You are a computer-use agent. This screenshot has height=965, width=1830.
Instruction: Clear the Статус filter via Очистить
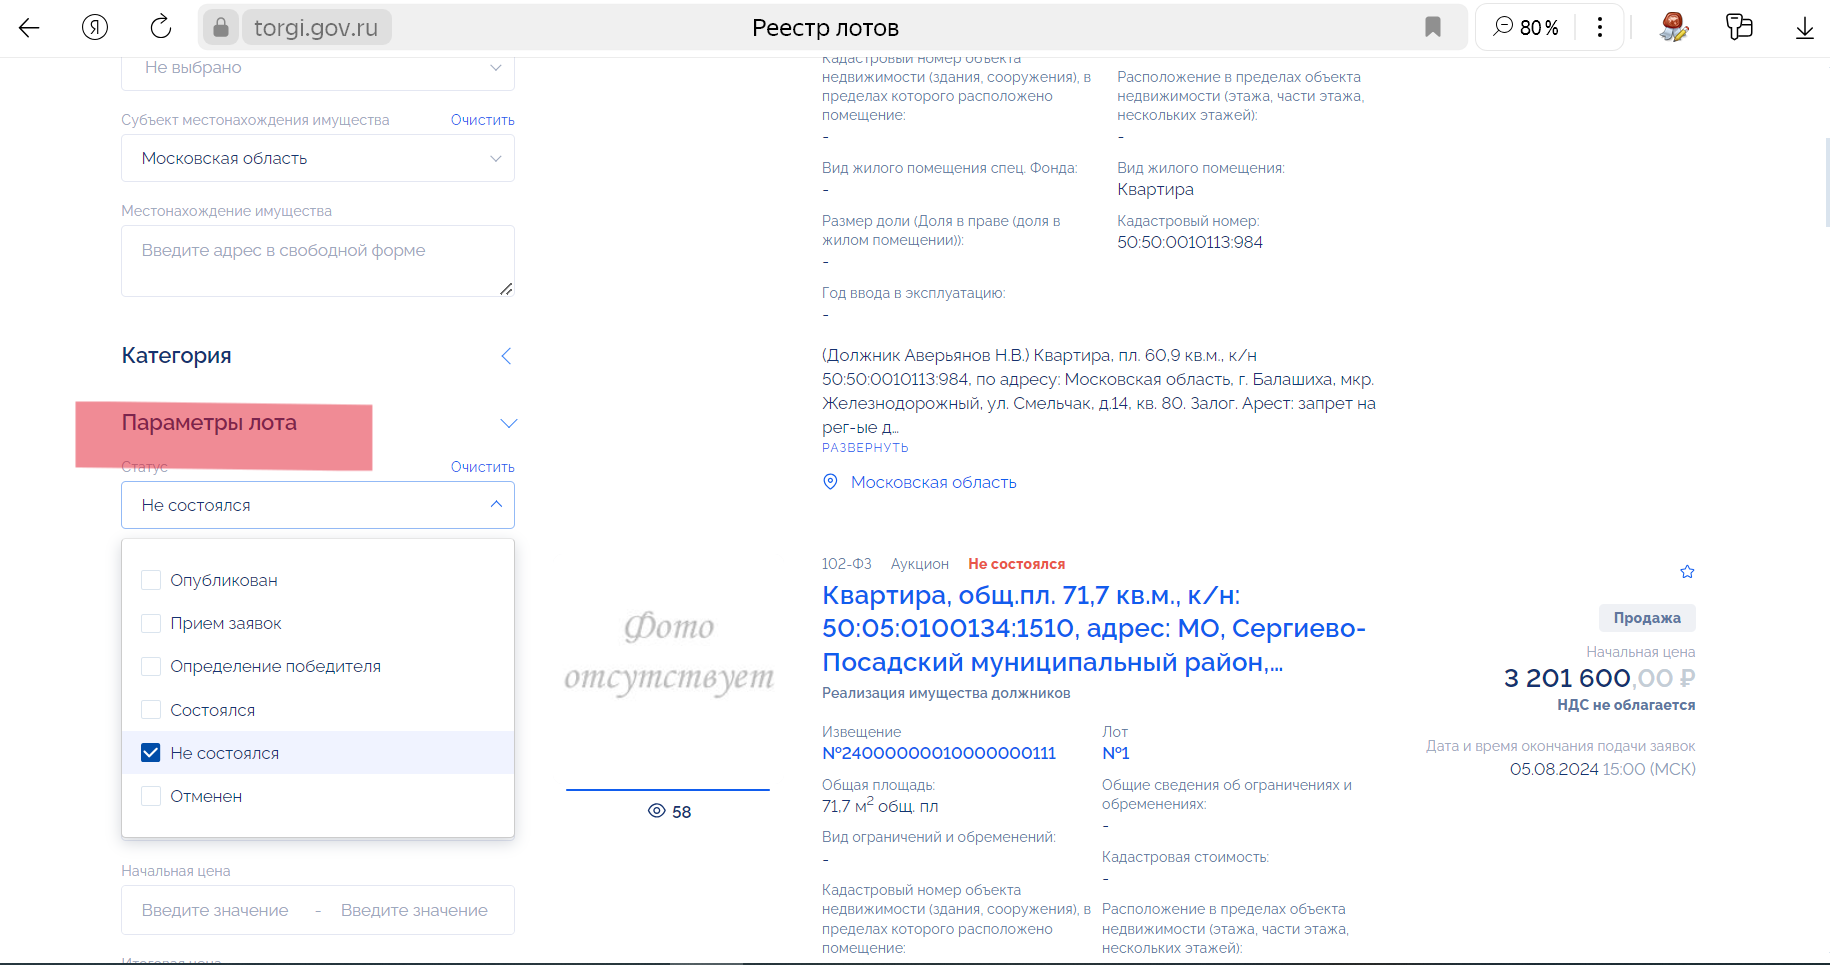point(483,467)
